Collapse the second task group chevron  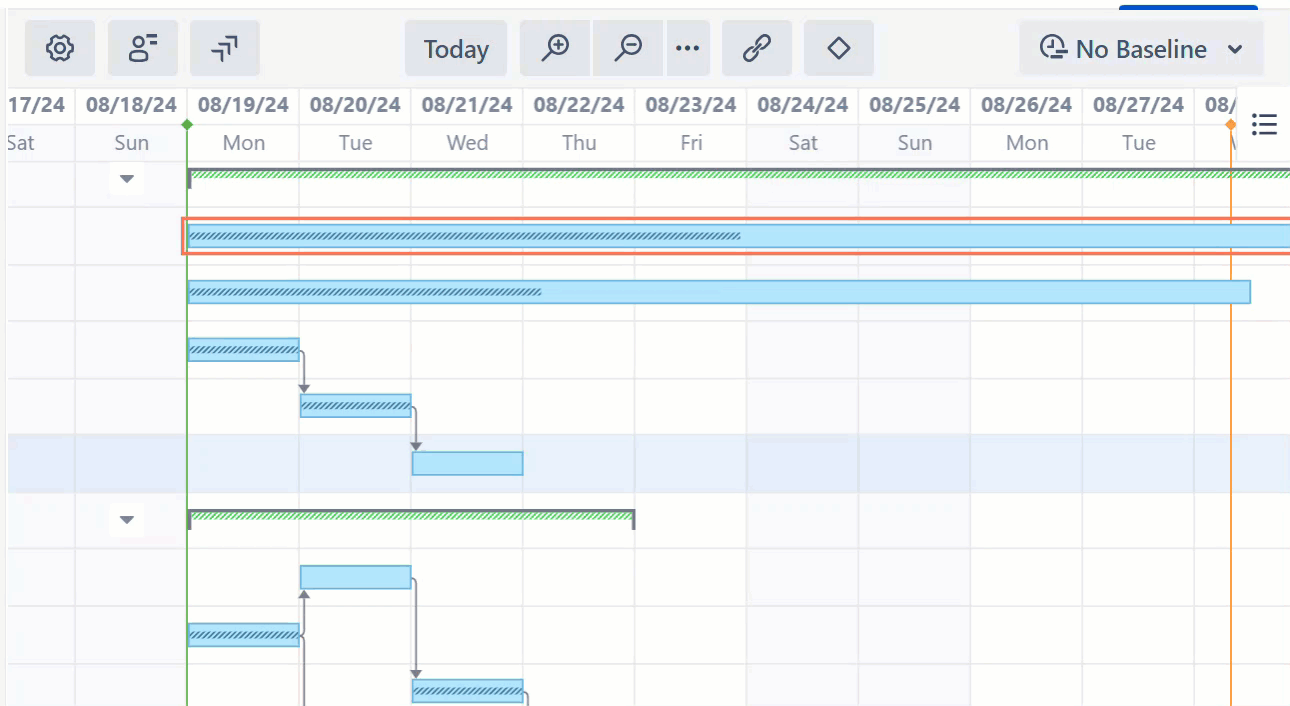click(x=126, y=519)
